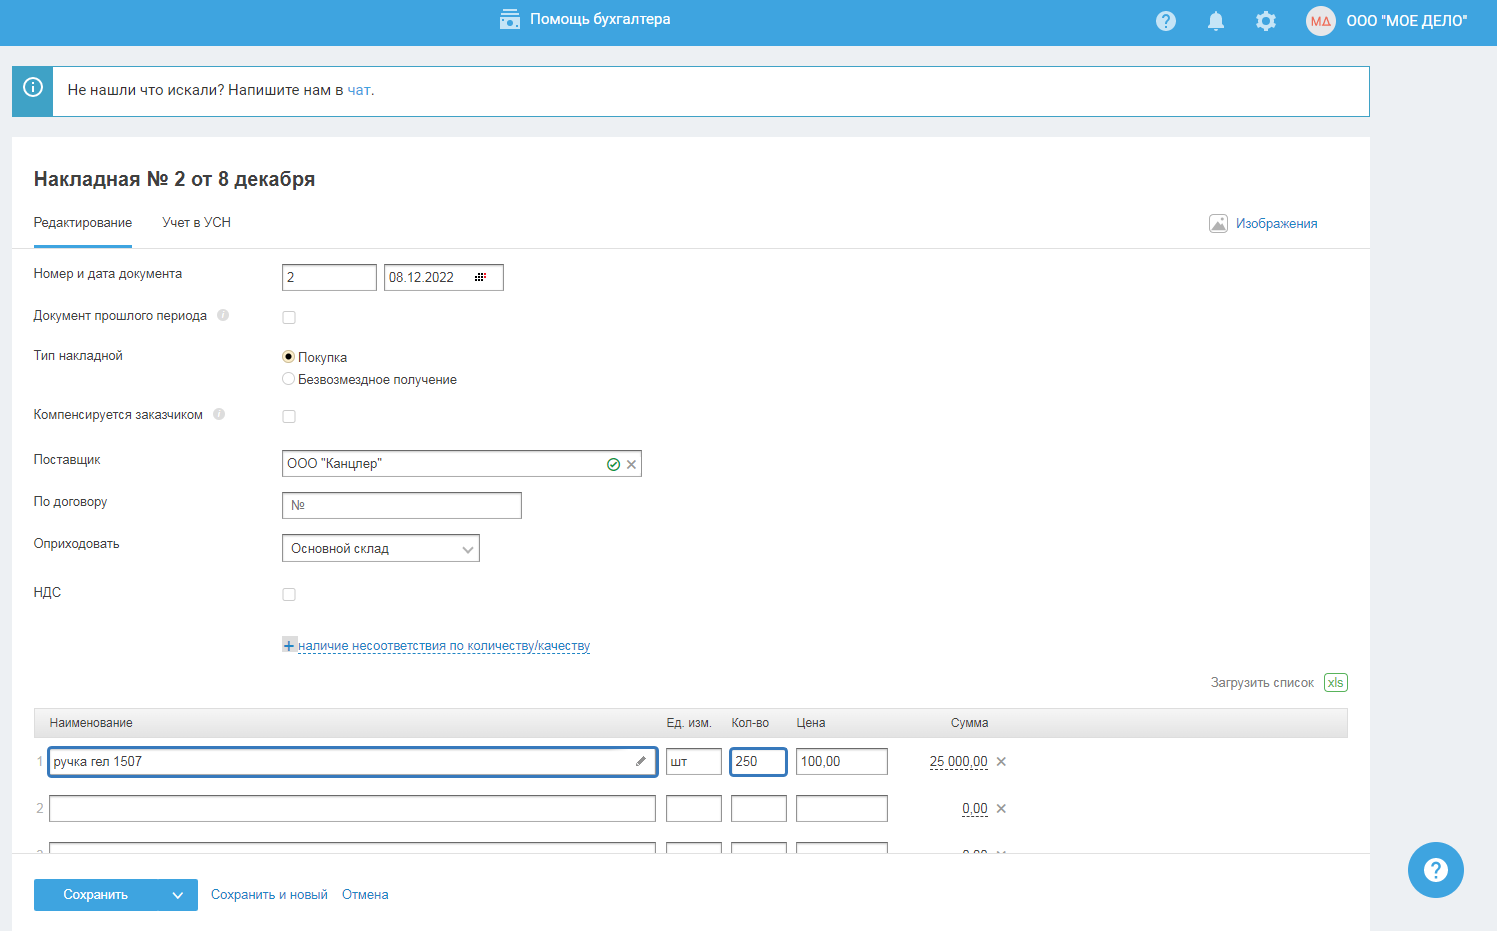Expand the Сохранить button dropdown arrow
The width and height of the screenshot is (1497, 931).
click(177, 895)
